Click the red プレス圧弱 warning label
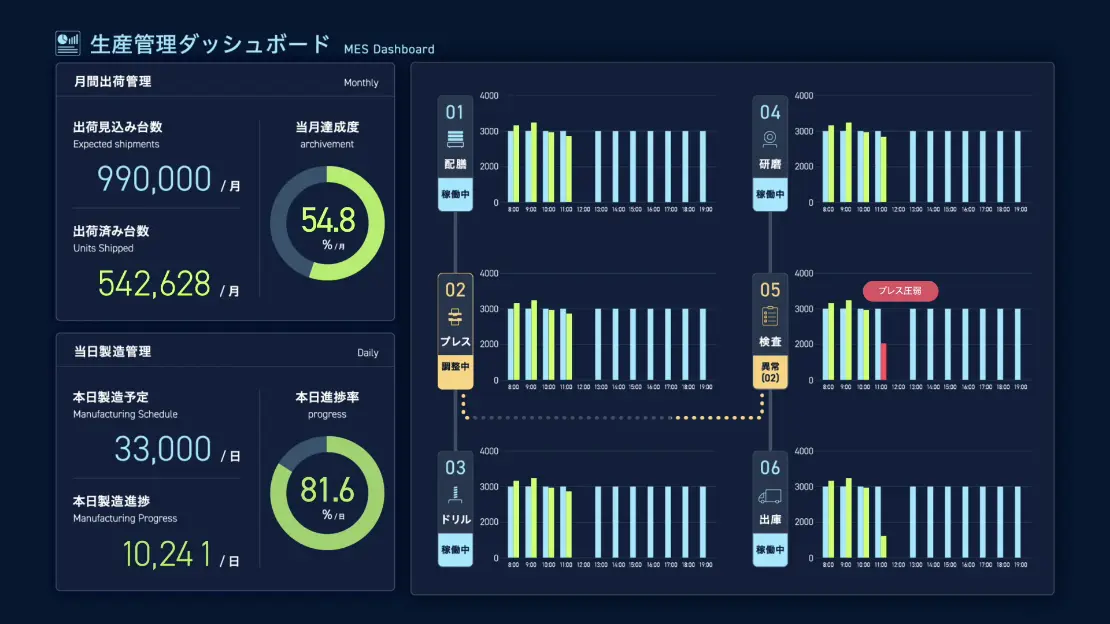 pyautogui.click(x=900, y=291)
